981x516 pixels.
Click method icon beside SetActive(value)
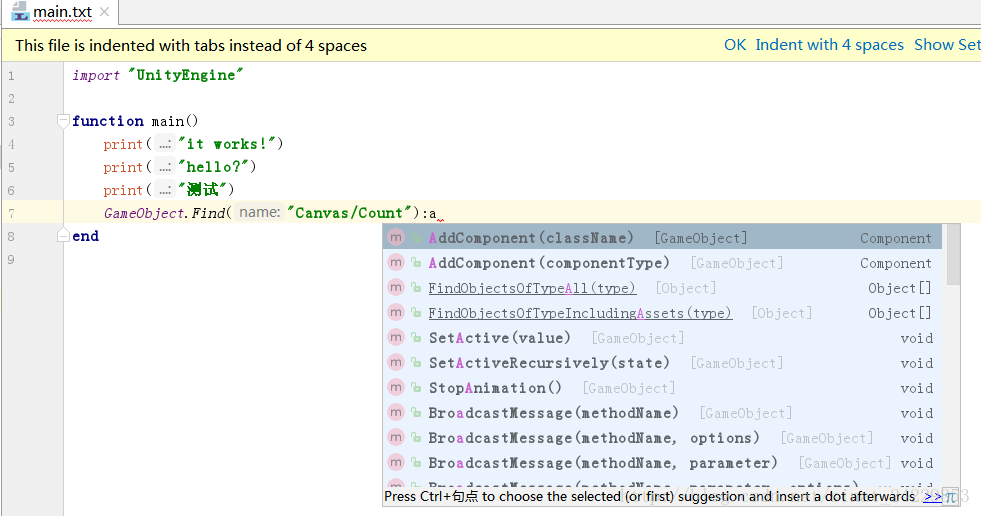tap(396, 338)
